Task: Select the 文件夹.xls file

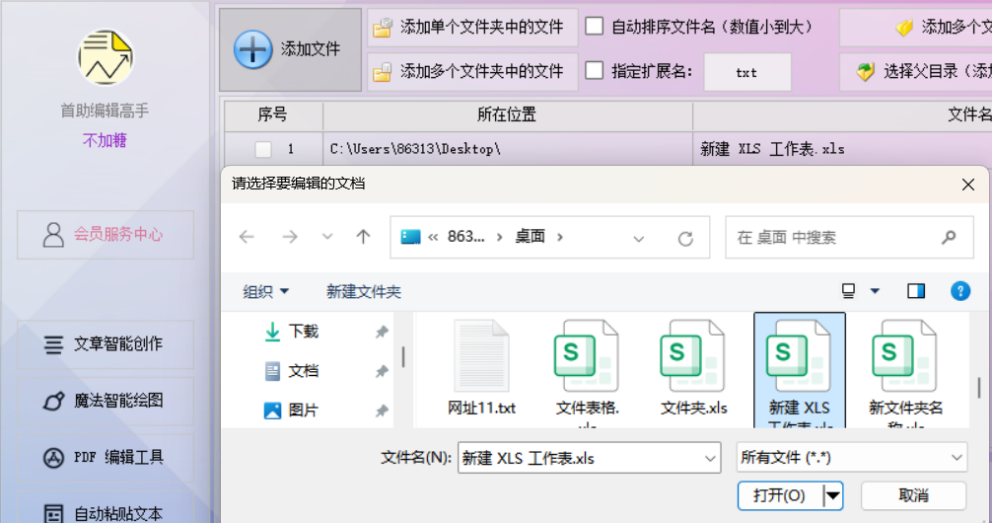Action: [693, 369]
